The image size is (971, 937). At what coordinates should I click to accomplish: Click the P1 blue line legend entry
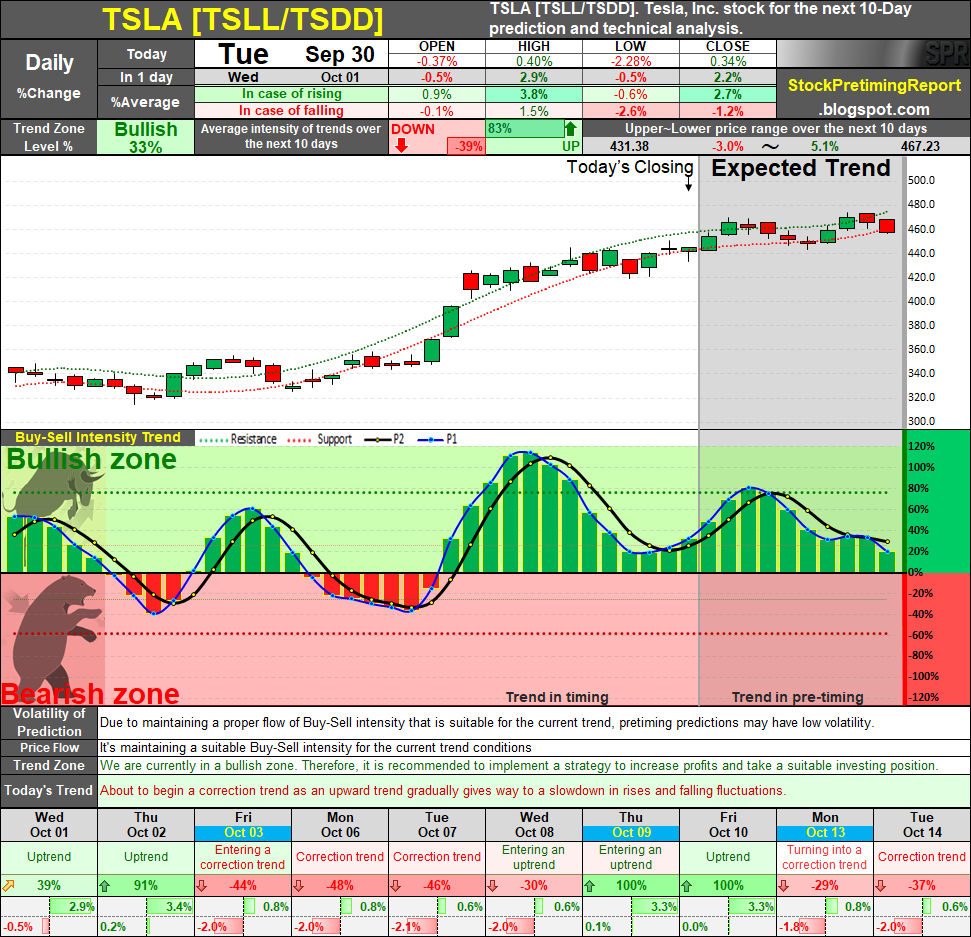(x=438, y=439)
